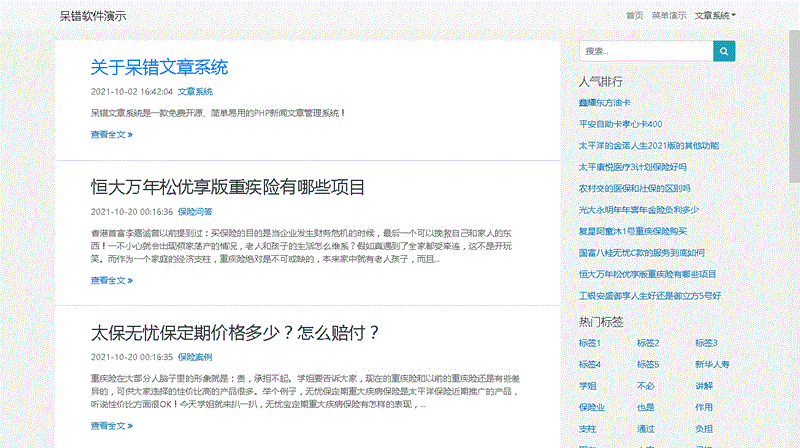Focus the 搜索 input field

645,51
